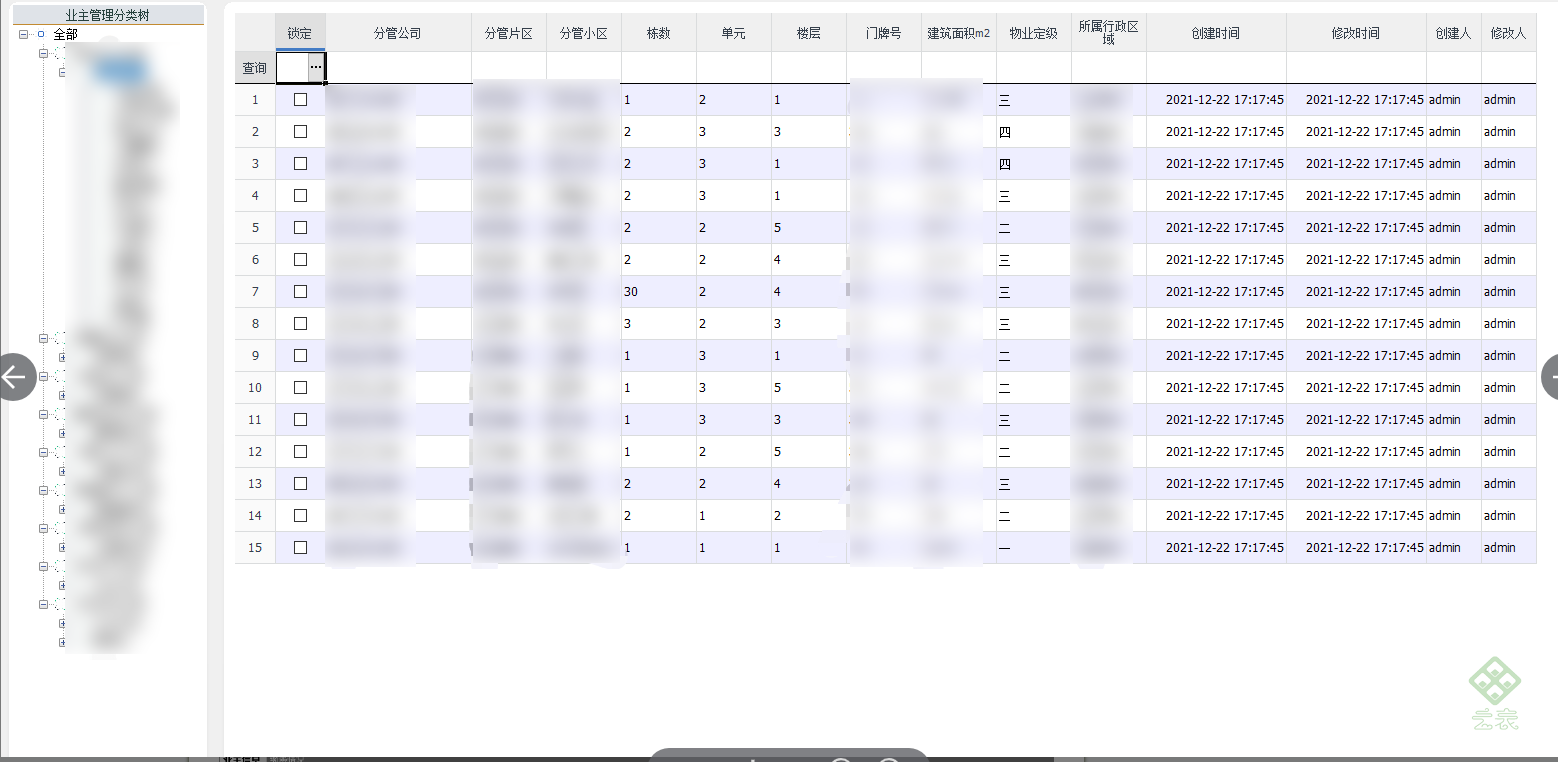
Task: Sort by the 修改时间 column header
Action: 1356,33
